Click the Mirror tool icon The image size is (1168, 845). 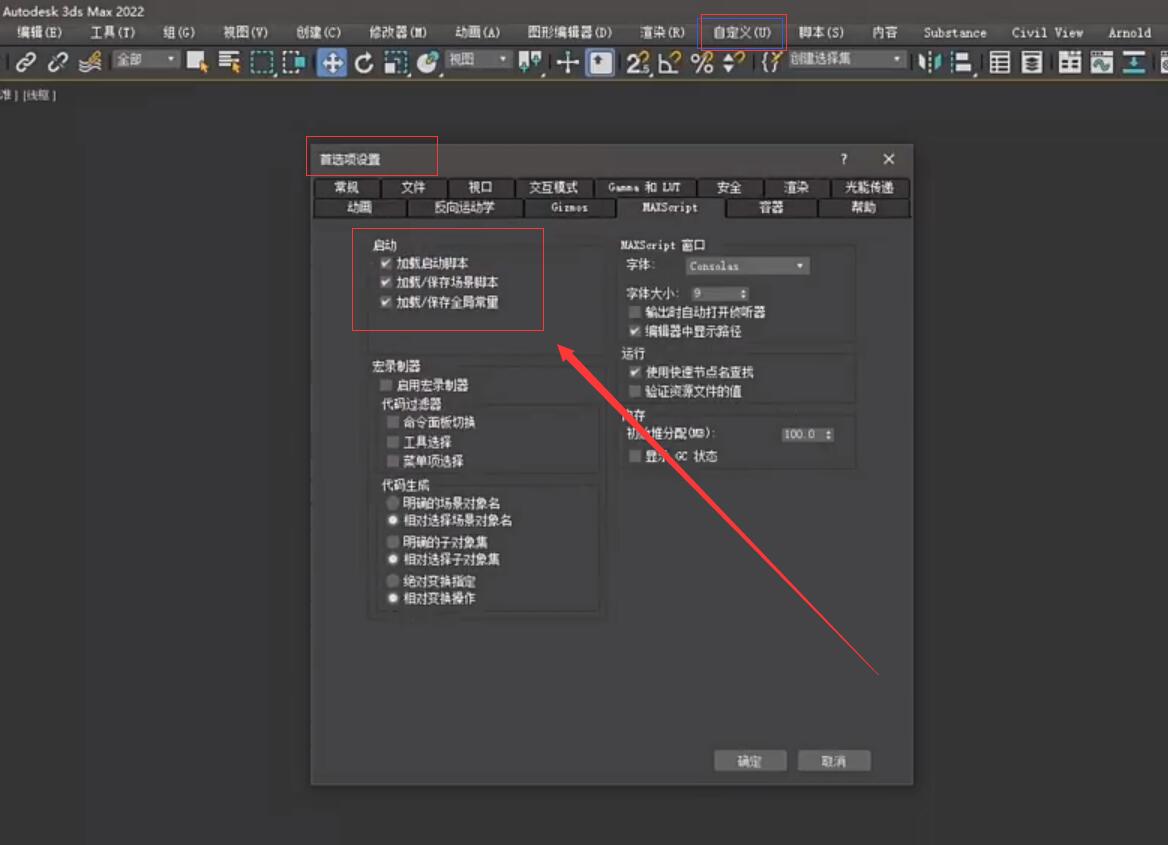pos(929,63)
